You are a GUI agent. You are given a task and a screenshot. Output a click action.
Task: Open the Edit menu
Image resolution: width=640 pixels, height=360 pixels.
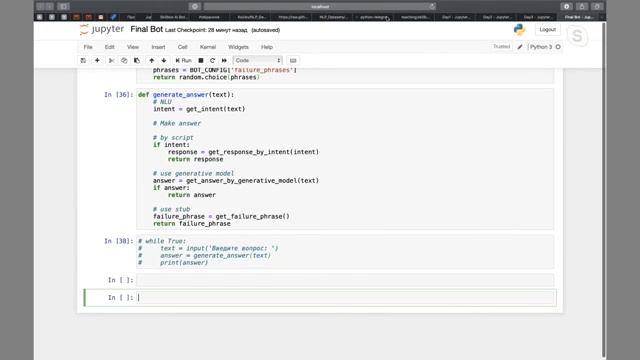pyautogui.click(x=109, y=47)
